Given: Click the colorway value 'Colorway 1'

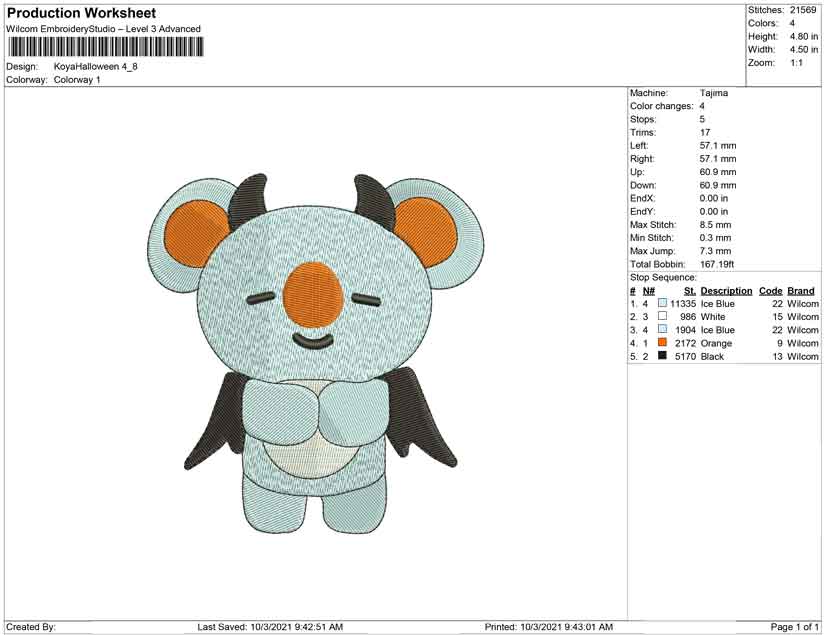Looking at the screenshot, I should point(77,80).
